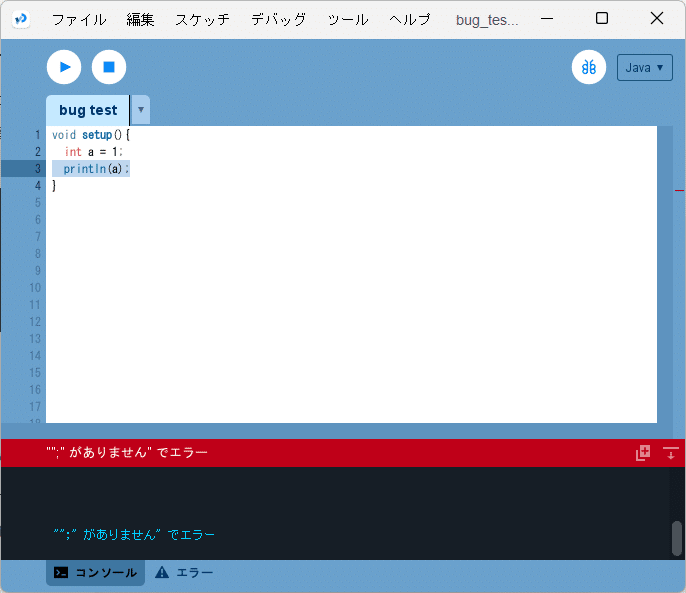The height and width of the screenshot is (593, 686).
Task: Click the int a = 1; code line
Action: click(94, 152)
